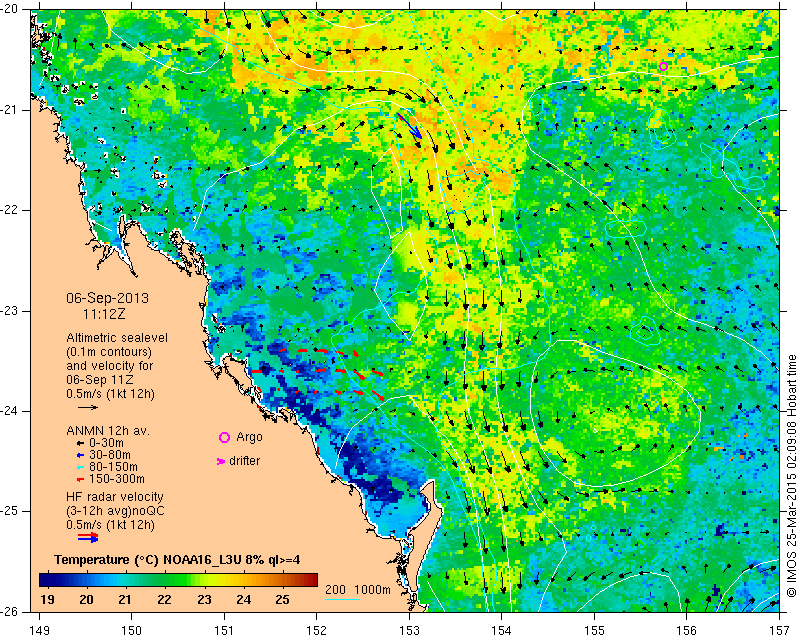
Task: Click the yellow 23°C region of colorbar
Action: [204, 580]
